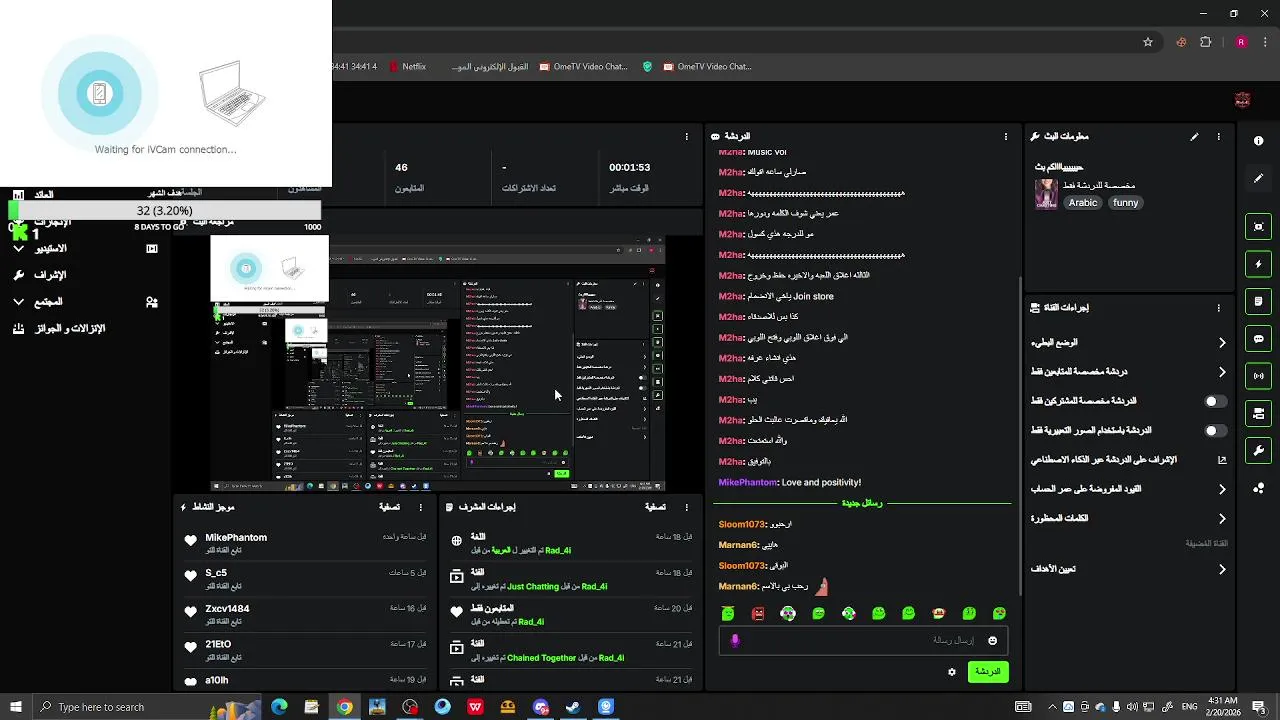
Task: Click the stream preview thumbnail
Action: click(437, 364)
